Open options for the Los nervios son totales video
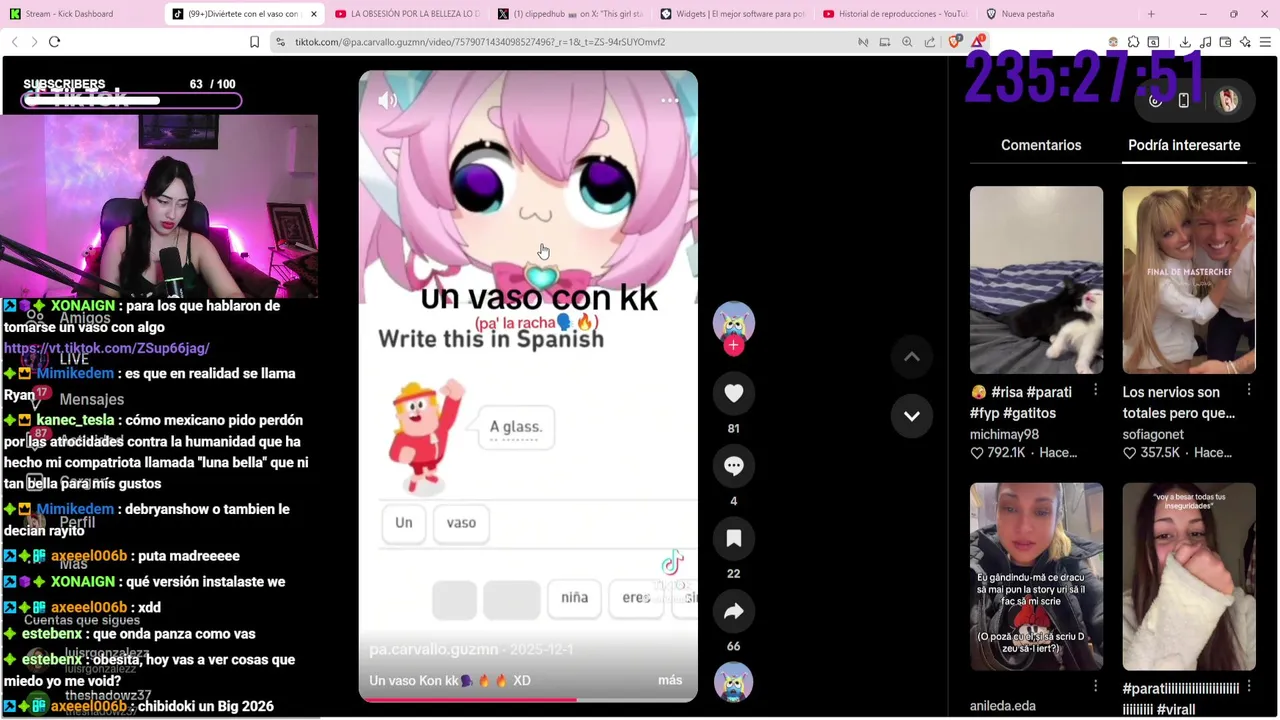Screen dimensions: 1280x720 pos(1248,390)
